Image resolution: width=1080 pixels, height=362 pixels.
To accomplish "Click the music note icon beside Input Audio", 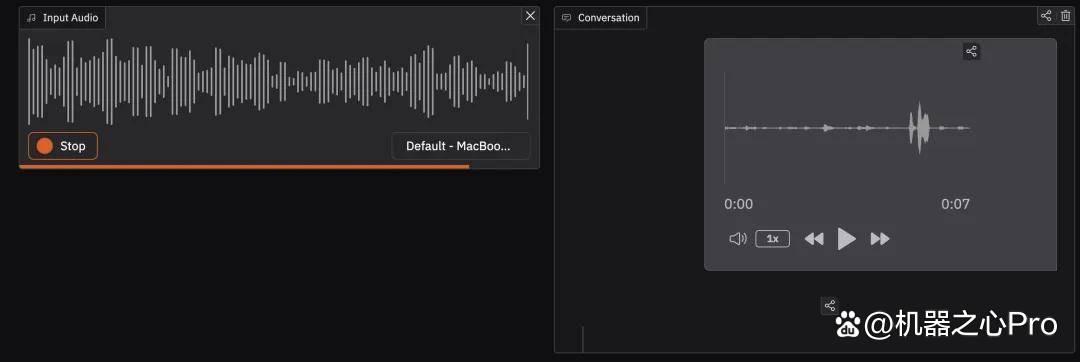I will 31,18.
